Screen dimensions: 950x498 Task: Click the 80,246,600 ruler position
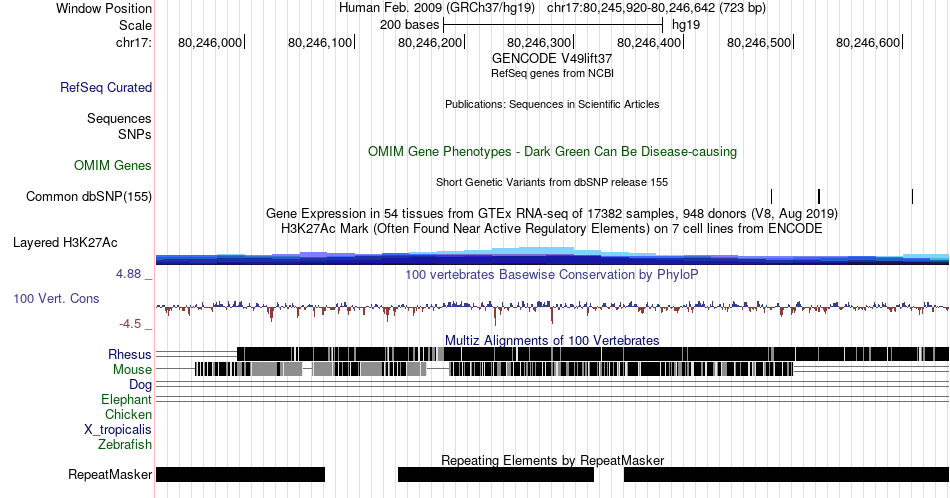pyautogui.click(x=869, y=42)
